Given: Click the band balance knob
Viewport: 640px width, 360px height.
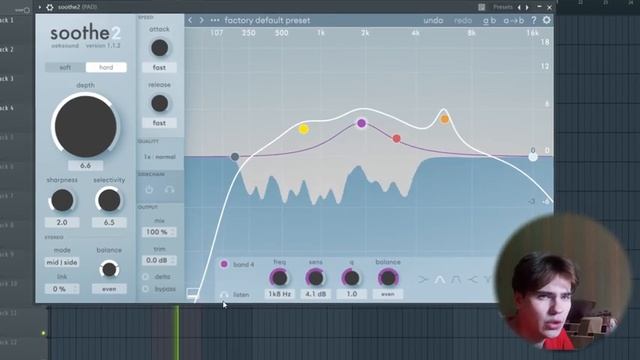Looking at the screenshot, I should click(x=388, y=278).
